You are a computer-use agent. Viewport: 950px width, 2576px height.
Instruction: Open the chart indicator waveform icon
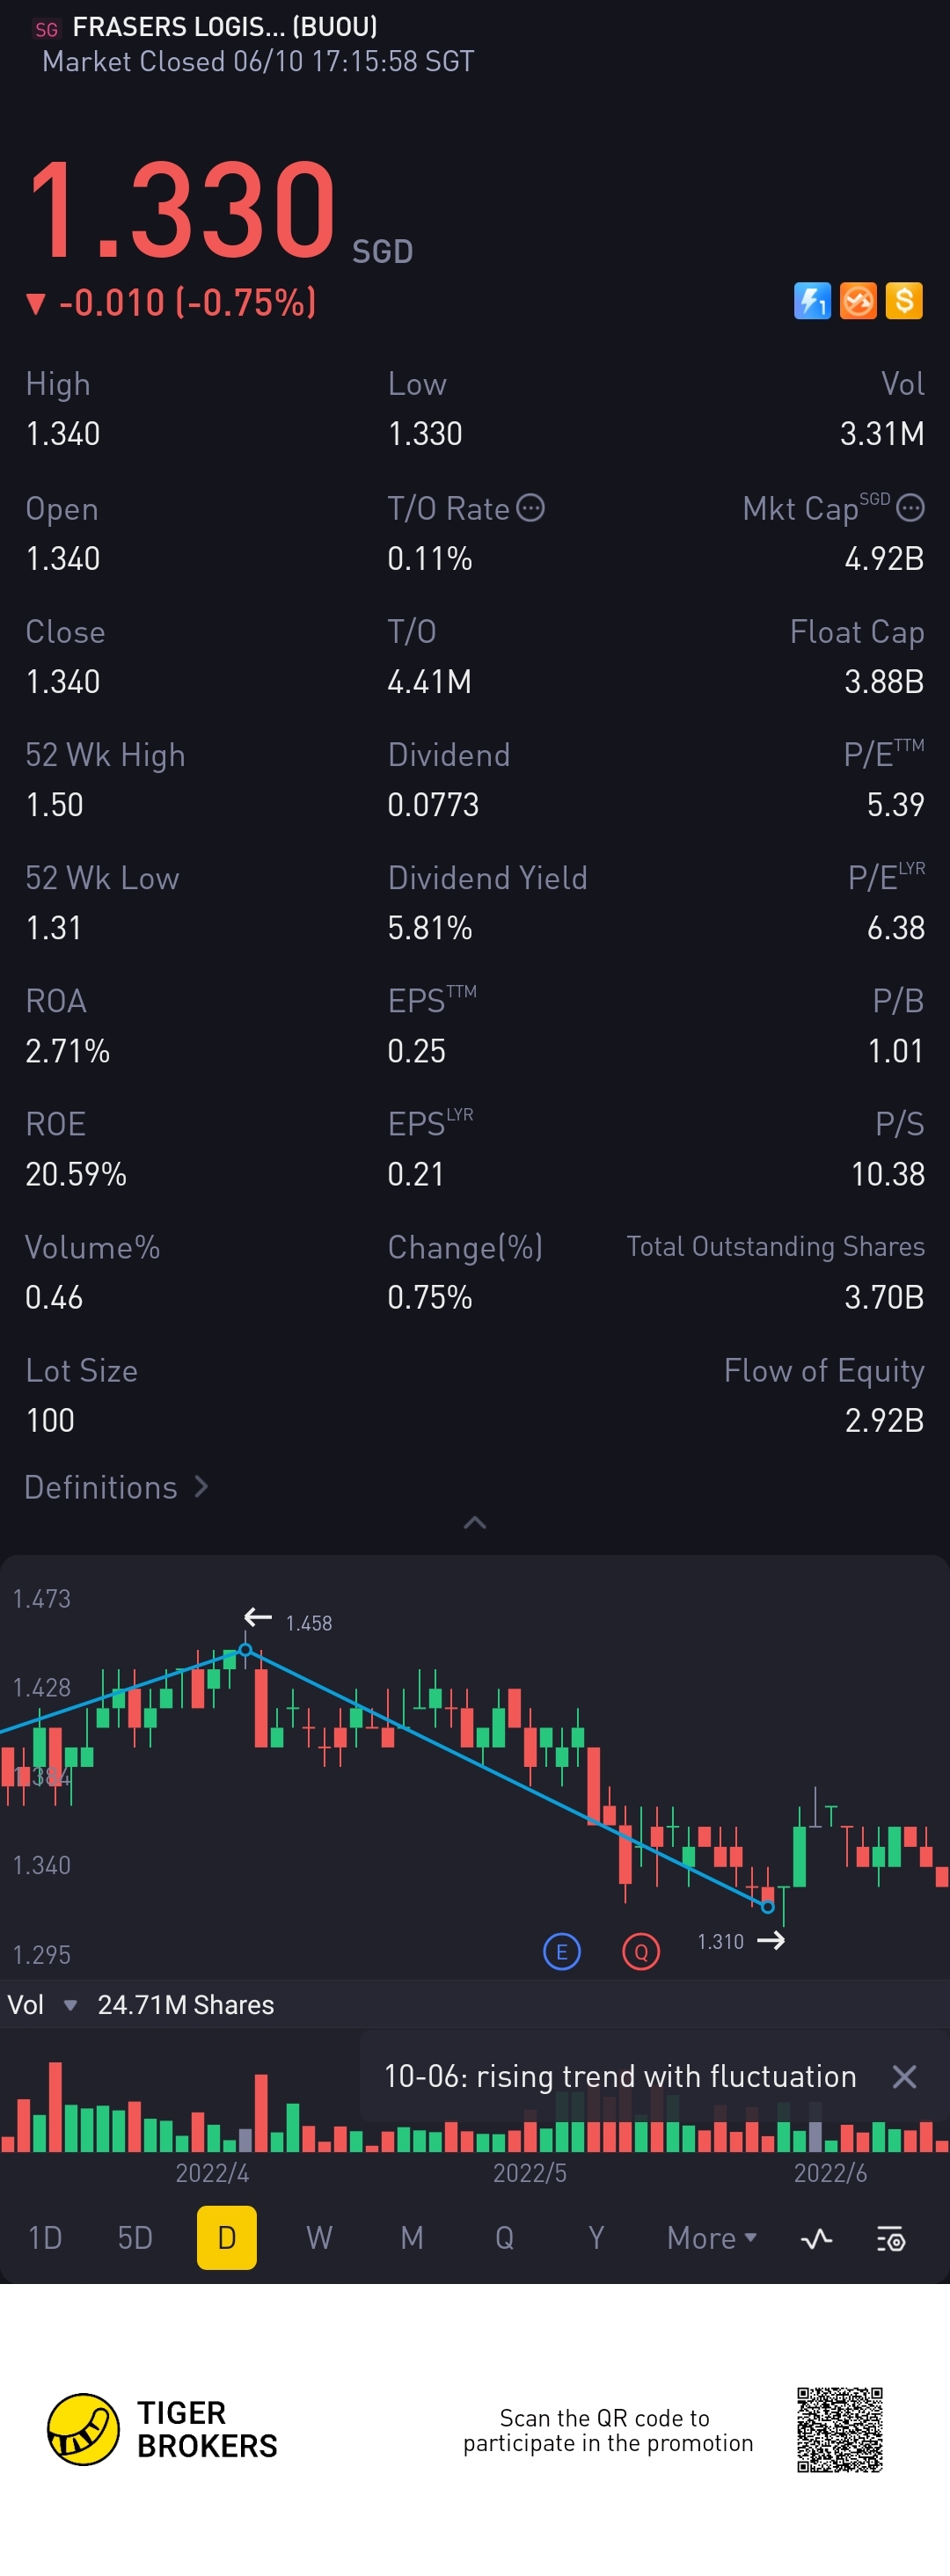pyautogui.click(x=817, y=2238)
